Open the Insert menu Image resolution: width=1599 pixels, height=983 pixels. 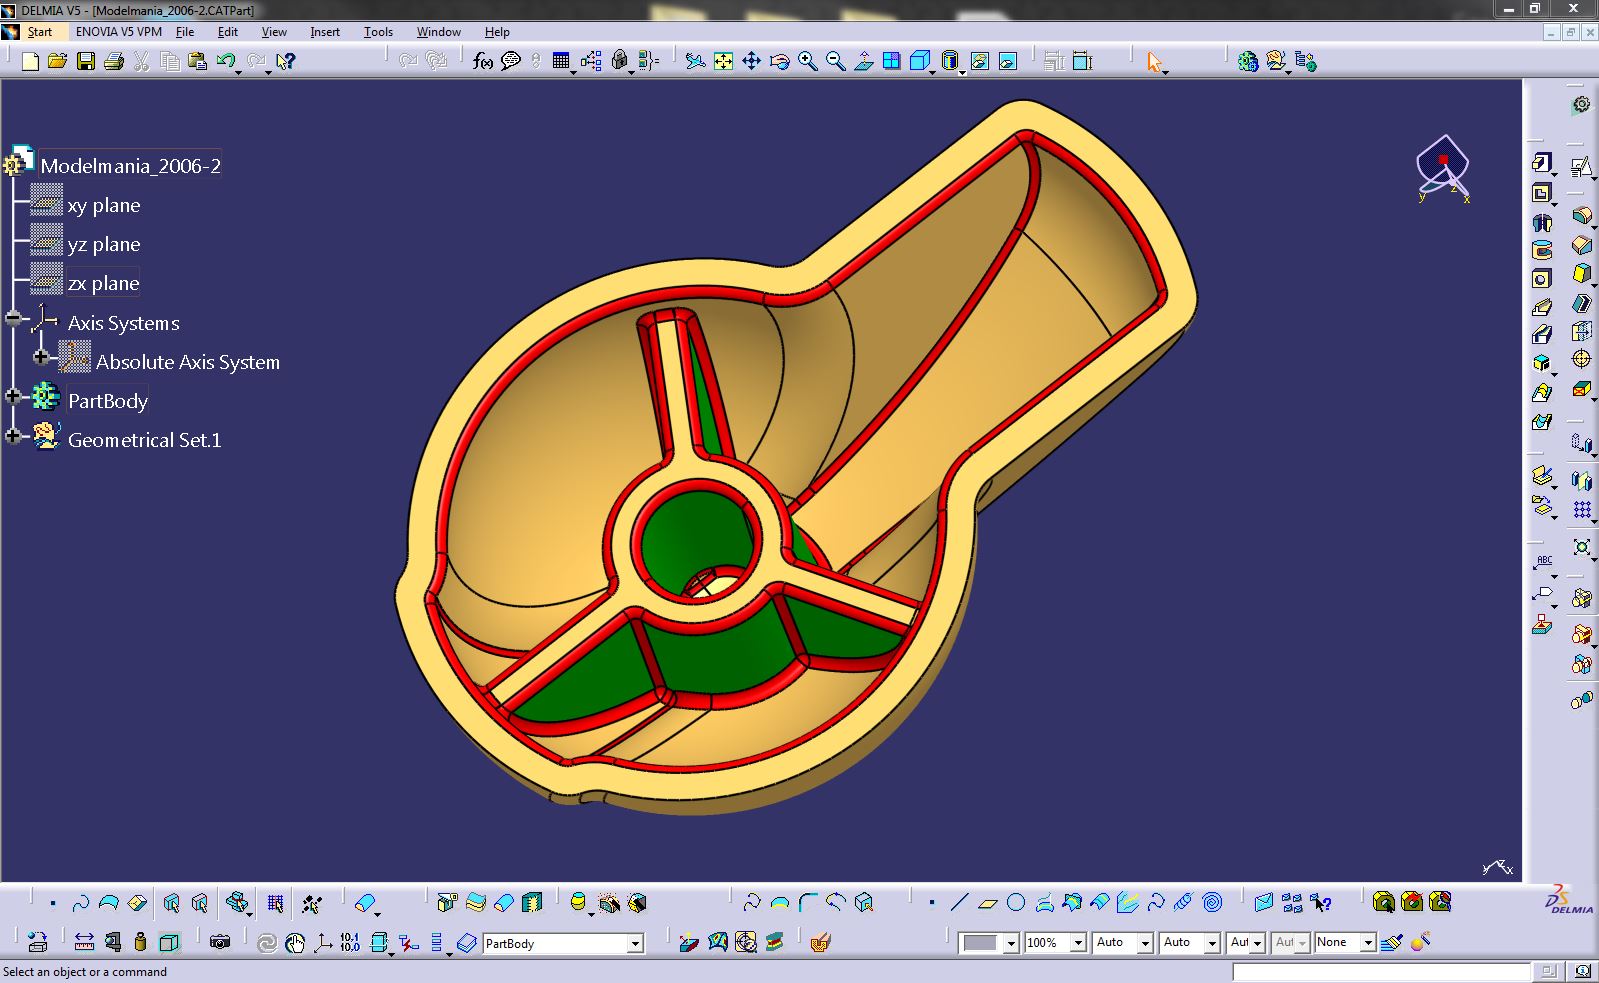tap(325, 32)
